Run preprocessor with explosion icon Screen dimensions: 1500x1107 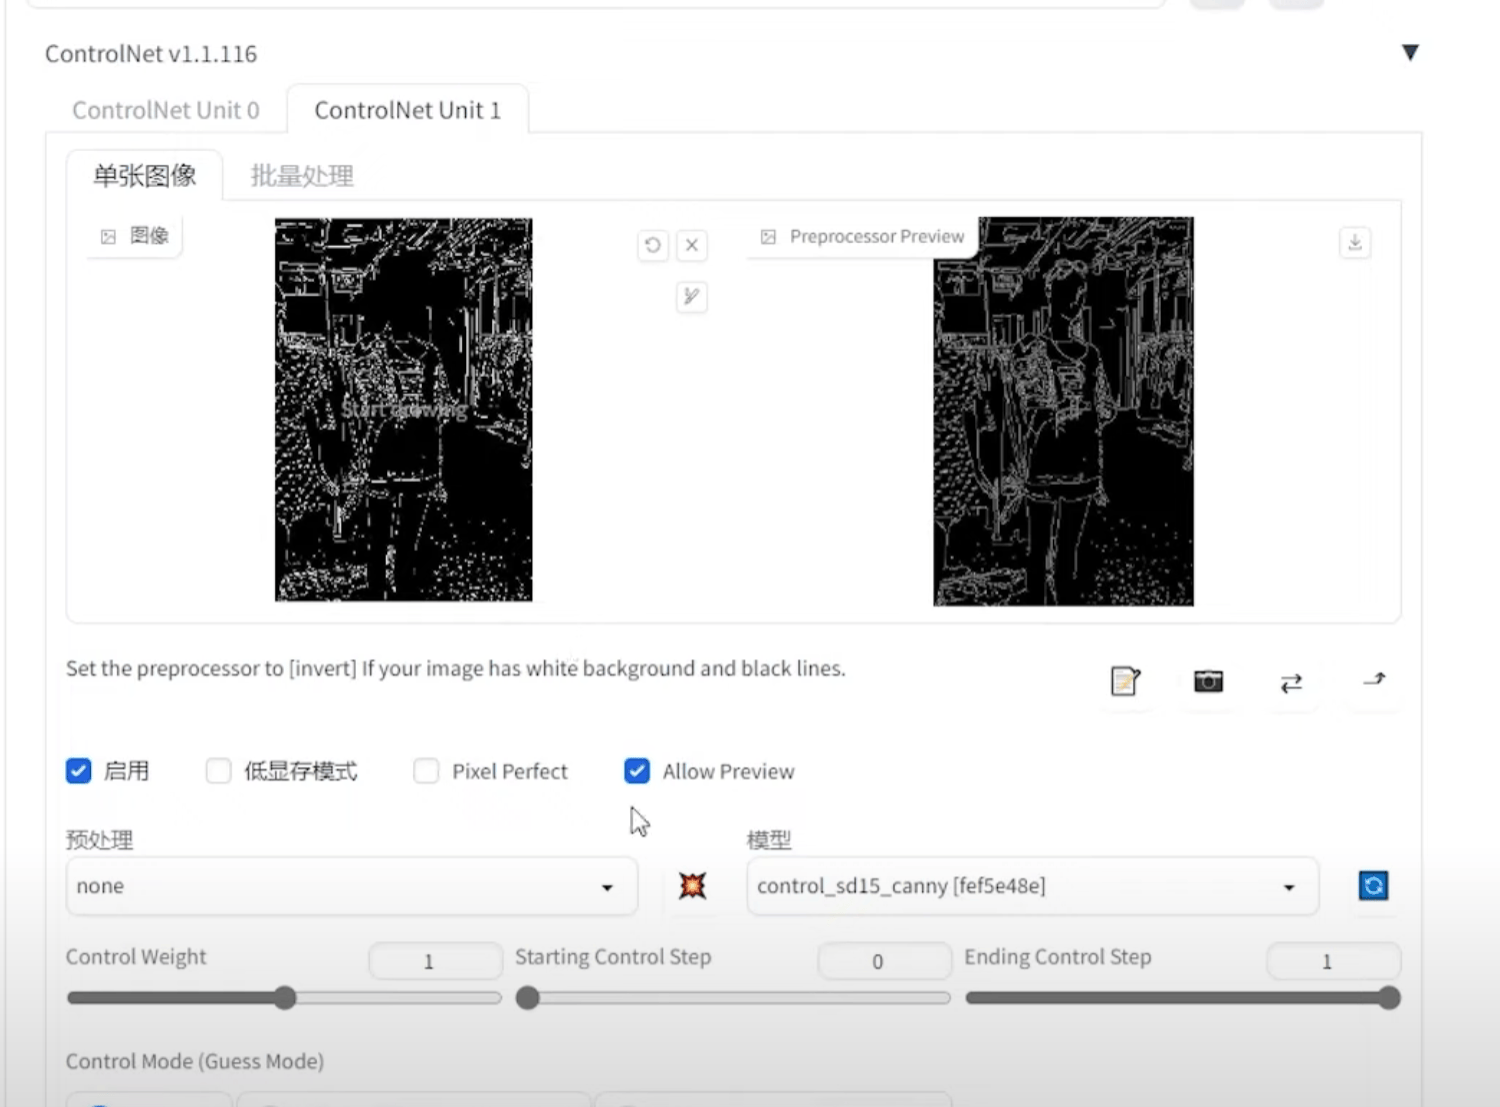[692, 886]
